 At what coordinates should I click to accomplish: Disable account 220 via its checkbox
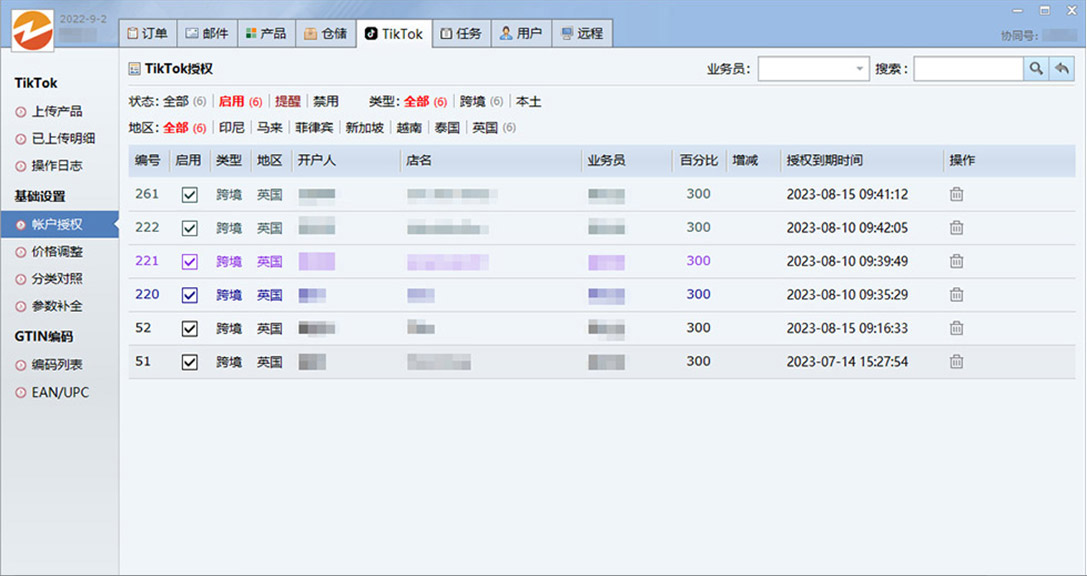[x=189, y=295]
